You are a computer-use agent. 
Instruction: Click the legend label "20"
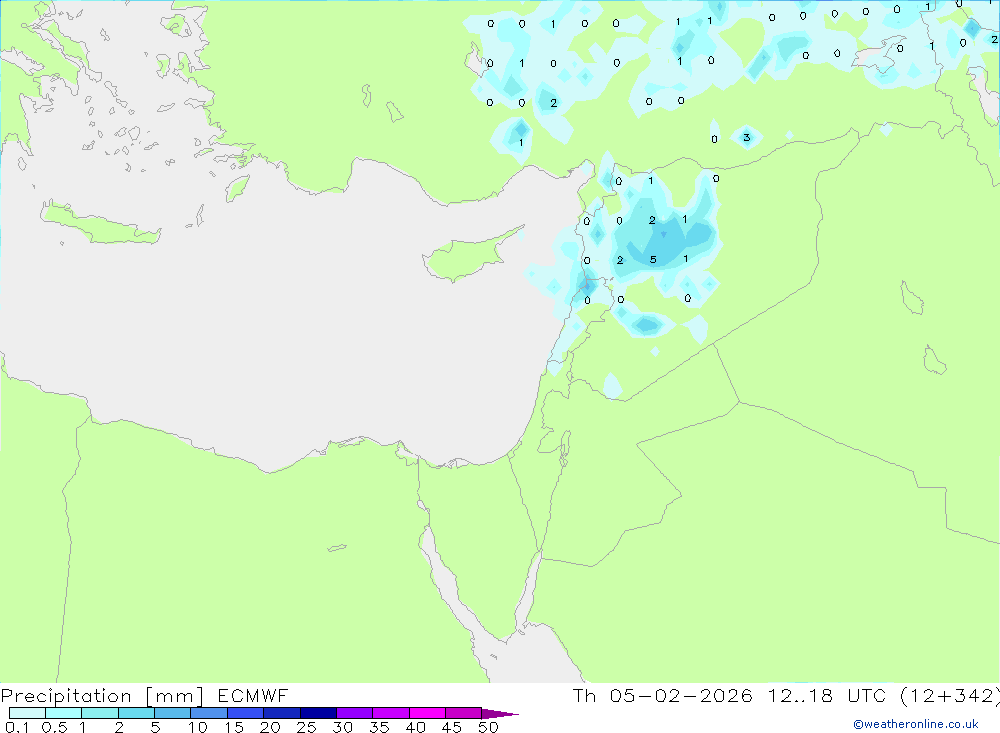[x=270, y=727]
